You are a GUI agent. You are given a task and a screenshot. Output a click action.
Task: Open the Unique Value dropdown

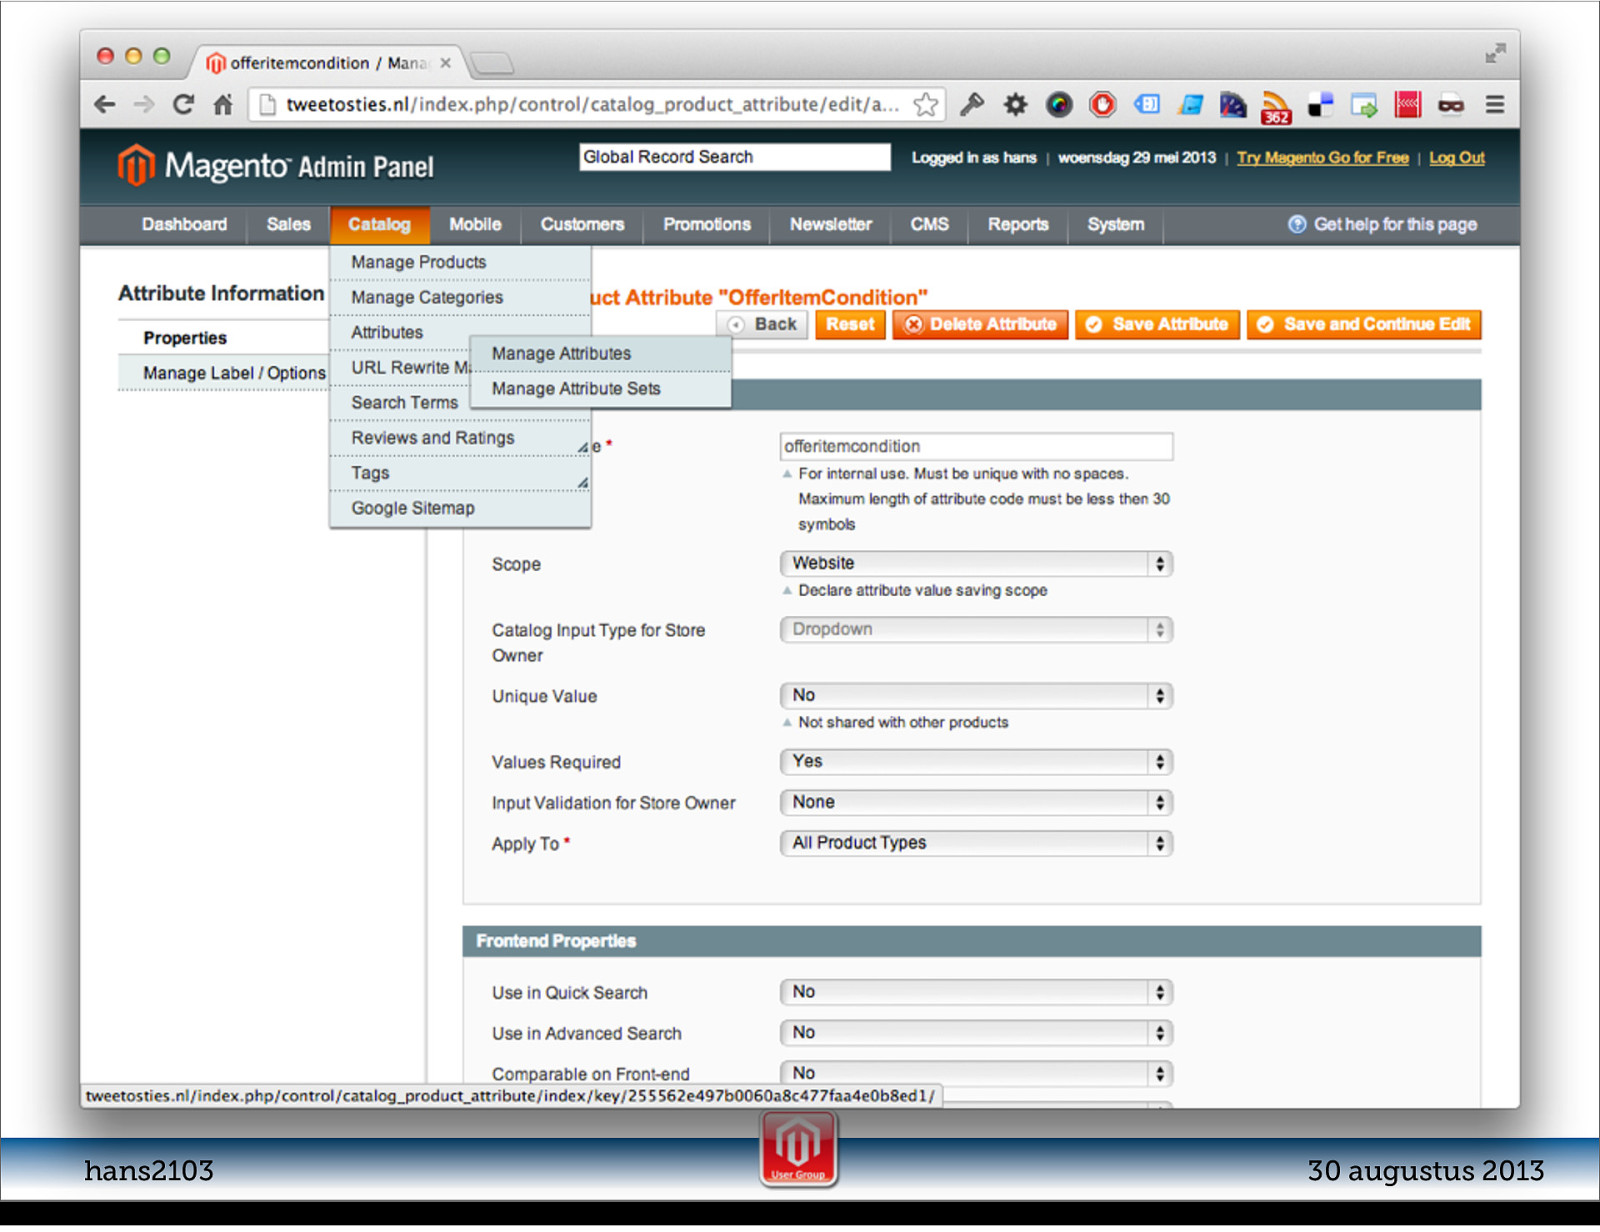coord(976,695)
